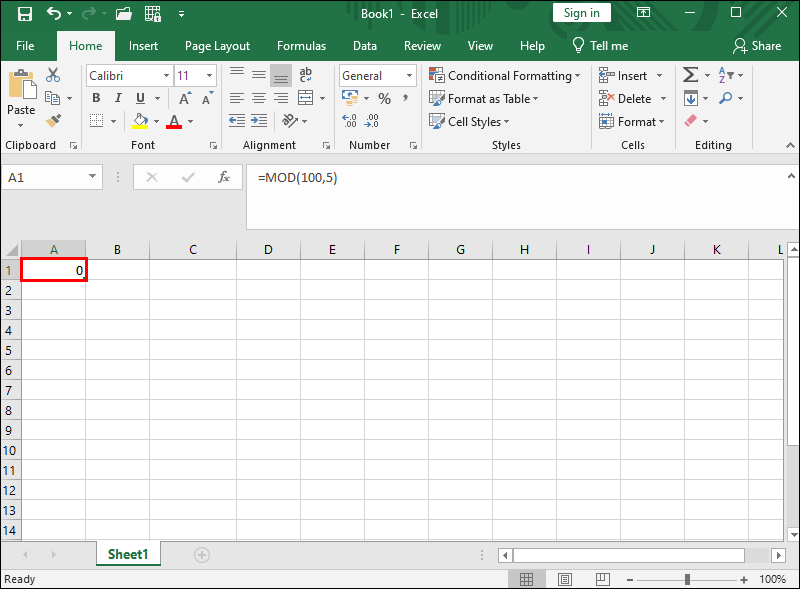800x589 pixels.
Task: Click the Increase Decimal icon
Action: 349,121
